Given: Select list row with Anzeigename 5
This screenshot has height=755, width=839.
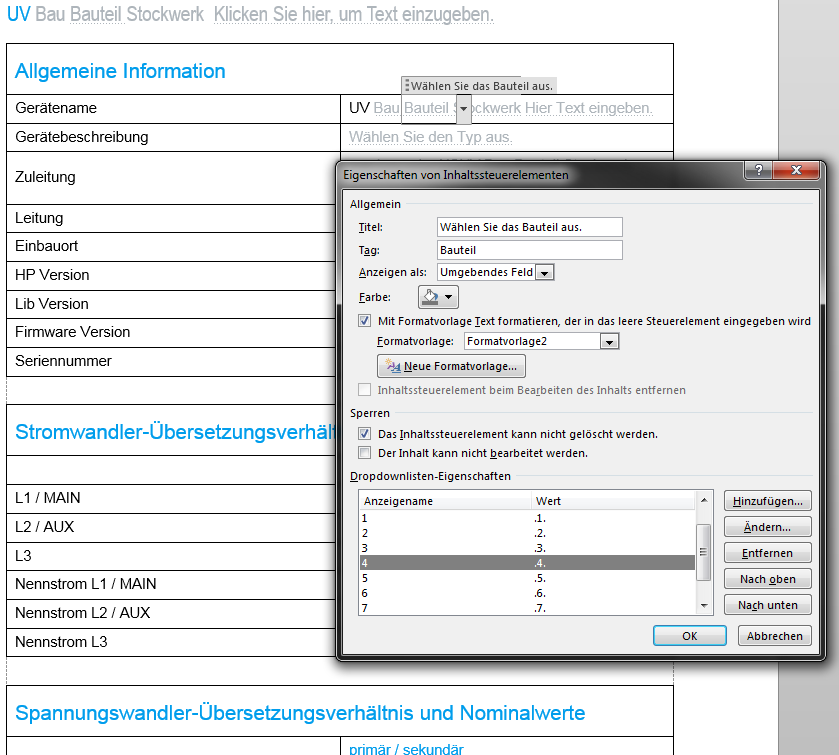Looking at the screenshot, I should 527,578.
